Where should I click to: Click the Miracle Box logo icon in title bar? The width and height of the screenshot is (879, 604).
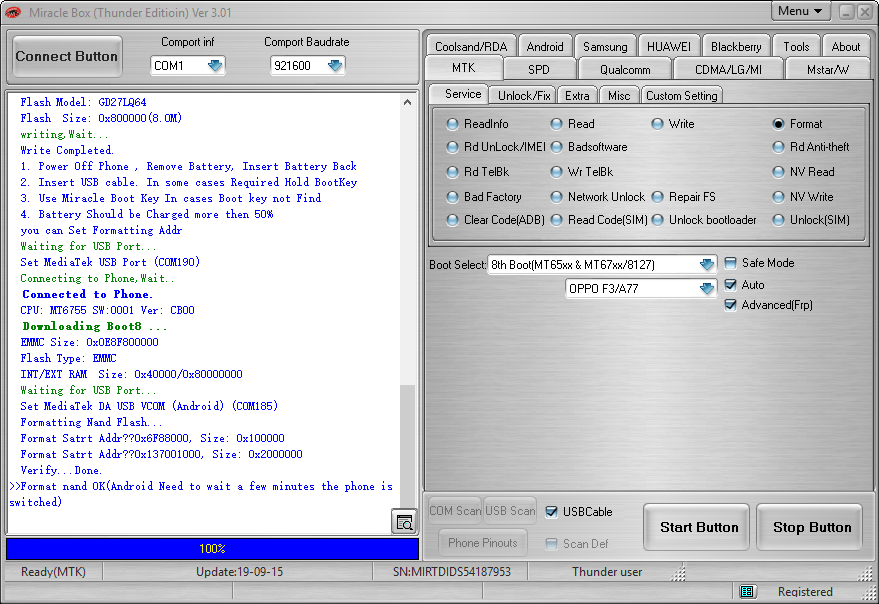tap(13, 12)
